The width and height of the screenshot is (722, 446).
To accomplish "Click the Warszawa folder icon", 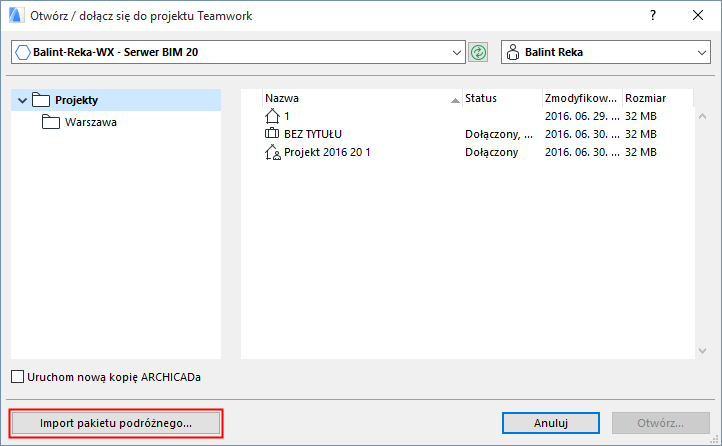I will click(51, 122).
